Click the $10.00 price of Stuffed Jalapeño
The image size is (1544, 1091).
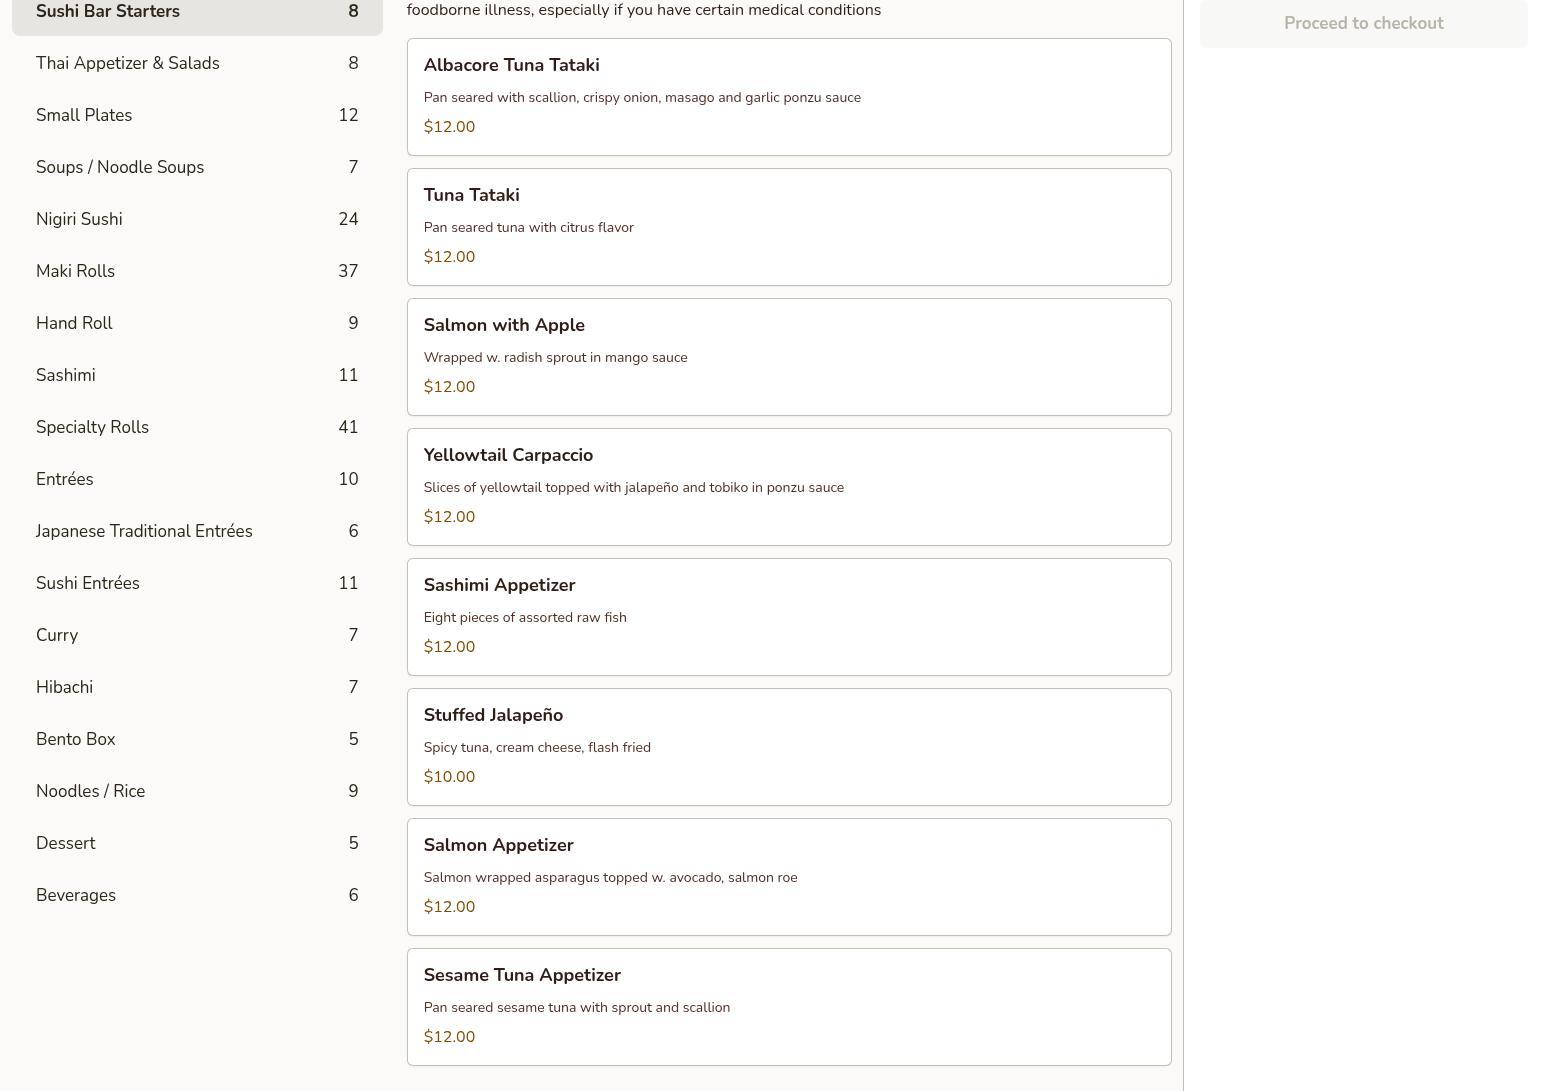[x=449, y=777]
